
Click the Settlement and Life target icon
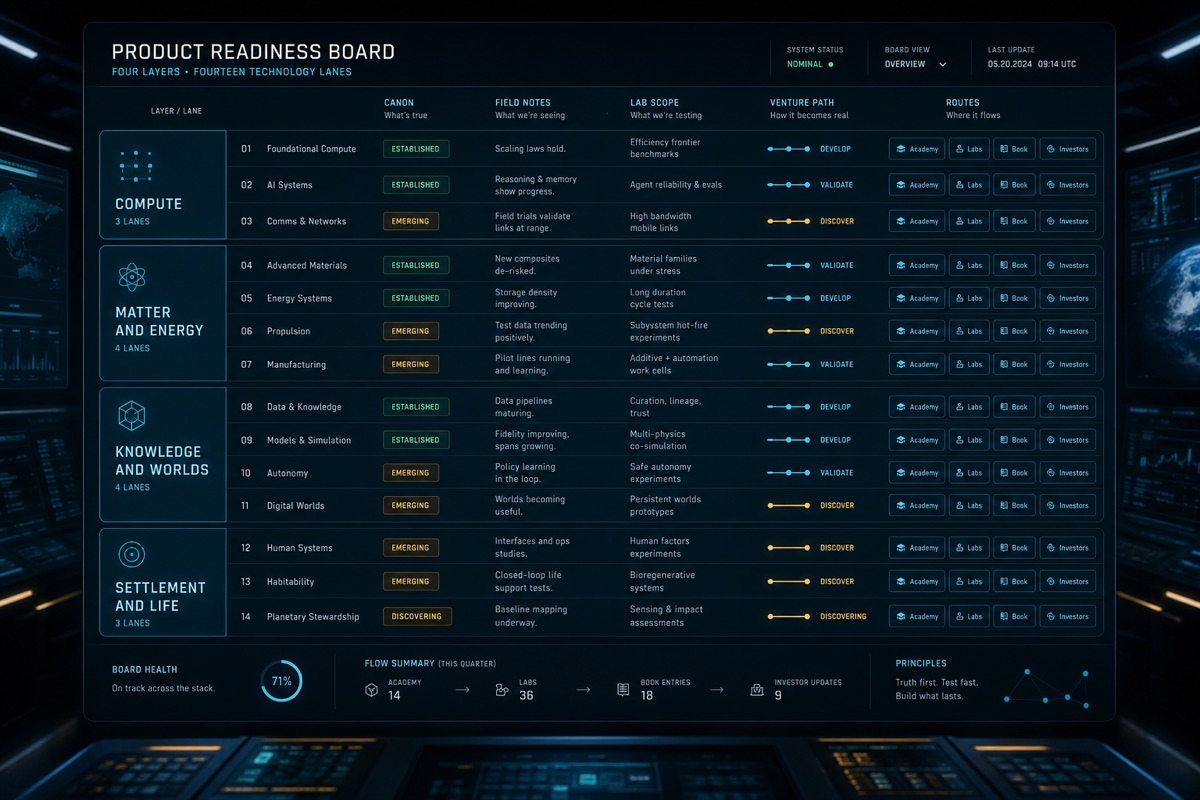(x=132, y=554)
